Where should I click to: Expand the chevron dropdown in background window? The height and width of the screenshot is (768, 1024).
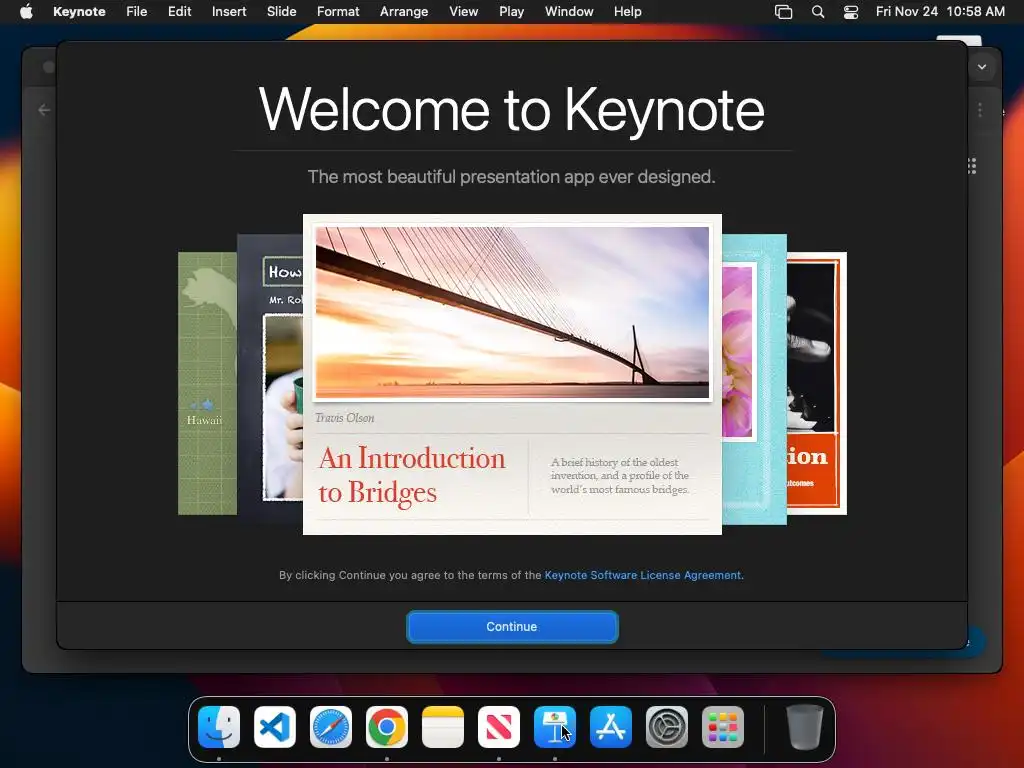coord(982,67)
